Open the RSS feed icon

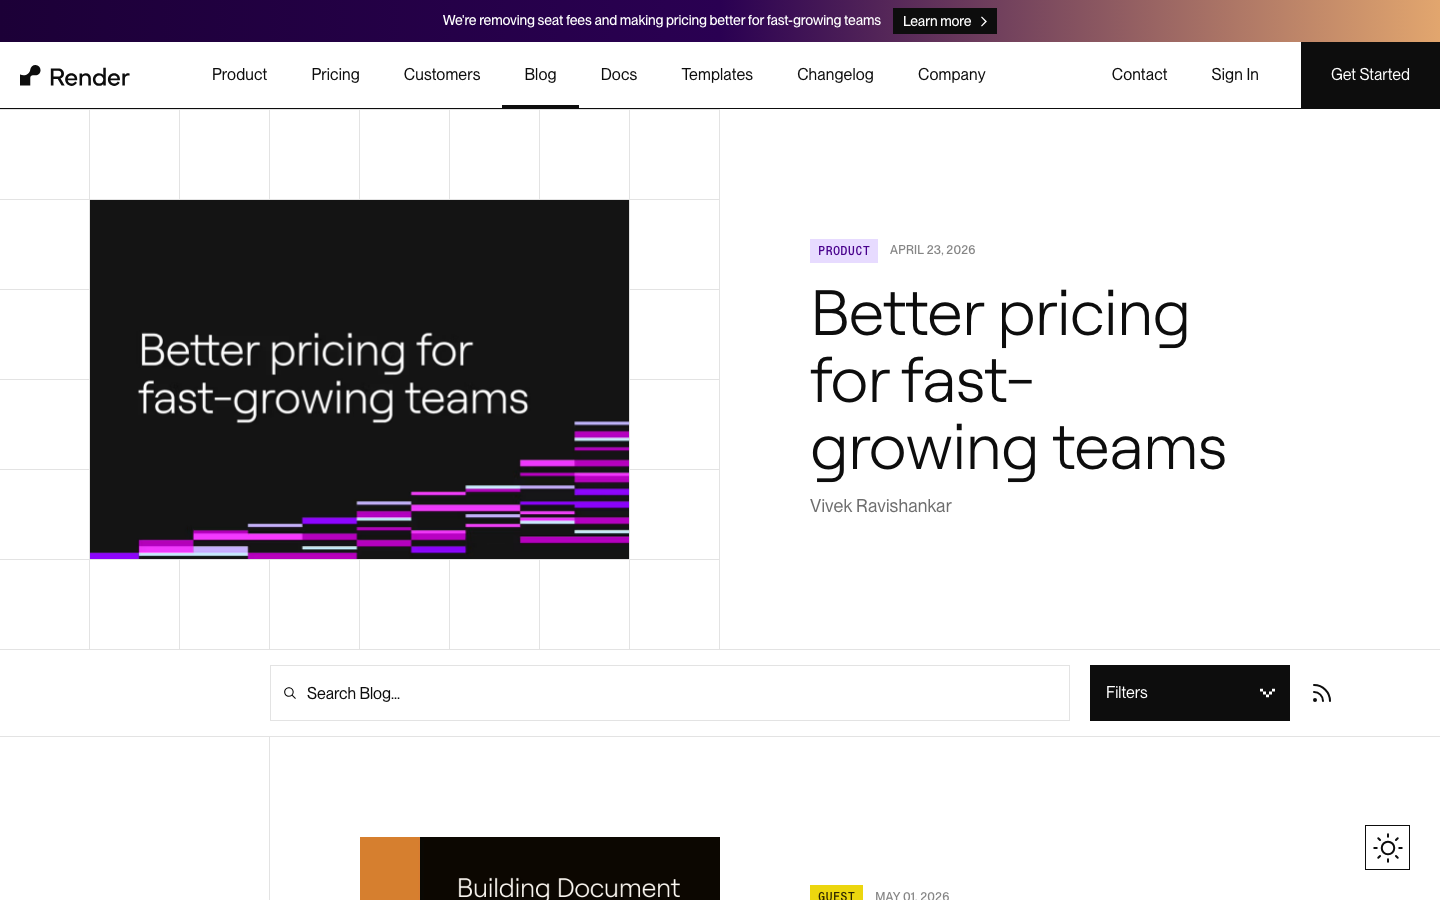(1322, 693)
